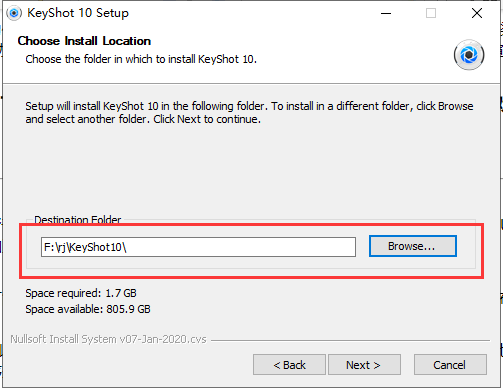Click the horizontal divider line beside the Nullsoft text
The width and height of the screenshot is (503, 390).
coord(350,340)
